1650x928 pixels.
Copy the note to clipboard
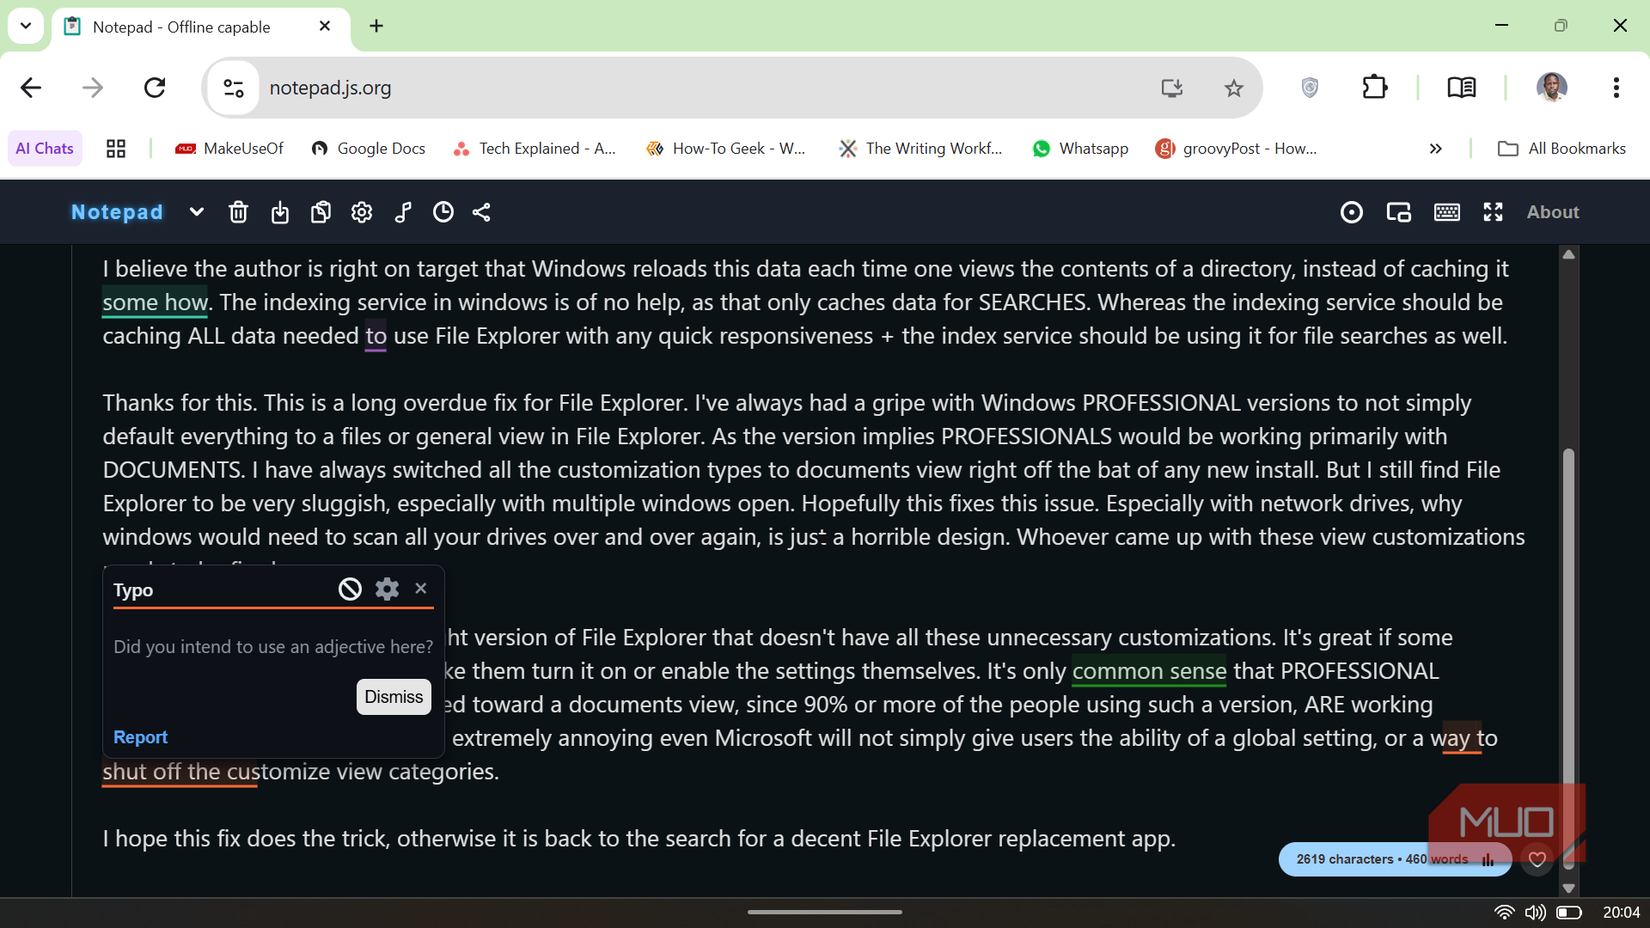(x=320, y=212)
